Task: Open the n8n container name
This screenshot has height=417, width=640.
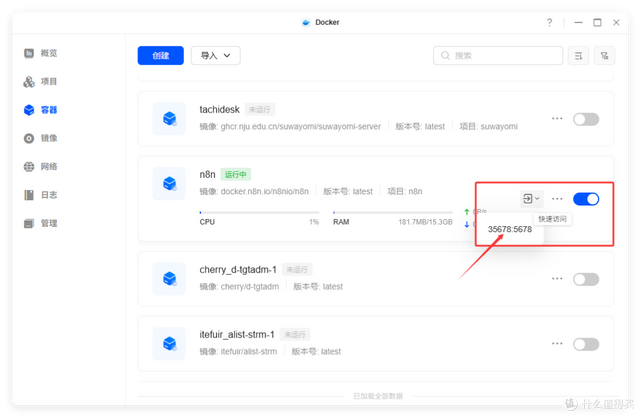Action: (207, 174)
